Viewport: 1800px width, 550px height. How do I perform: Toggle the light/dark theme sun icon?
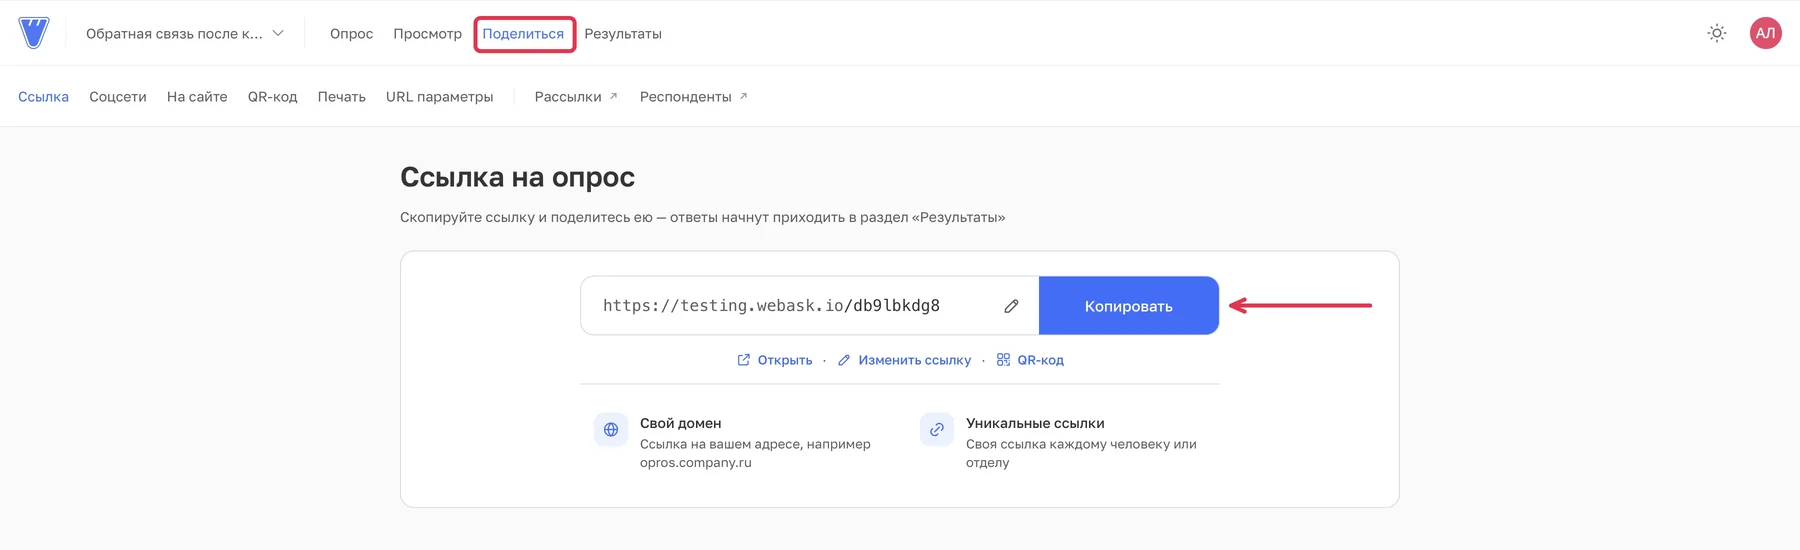(1717, 33)
